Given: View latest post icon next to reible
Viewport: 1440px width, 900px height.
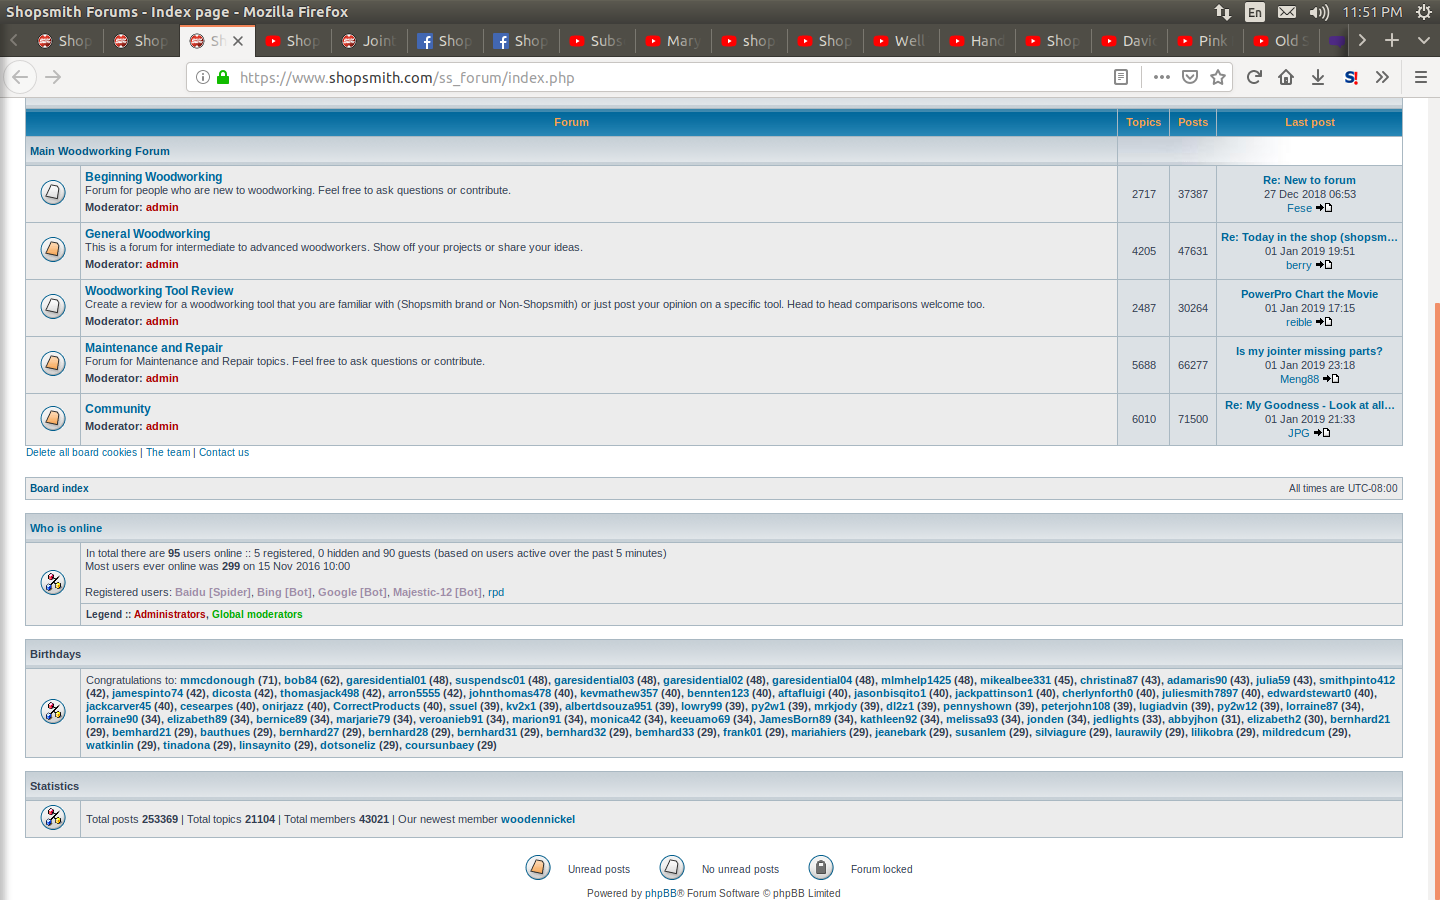Looking at the screenshot, I should pos(1324,322).
